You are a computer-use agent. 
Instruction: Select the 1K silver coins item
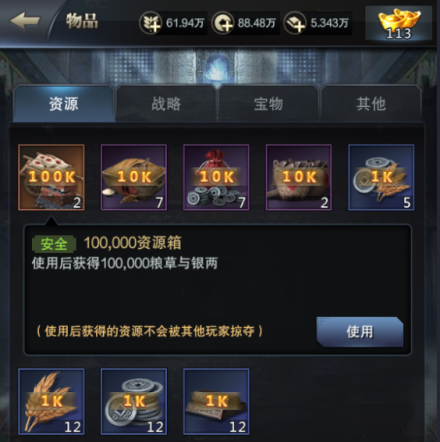click(x=134, y=402)
